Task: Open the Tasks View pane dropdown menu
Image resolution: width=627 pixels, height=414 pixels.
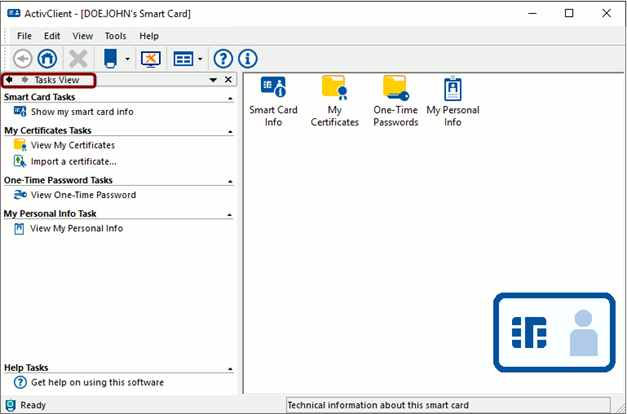Action: [213, 80]
